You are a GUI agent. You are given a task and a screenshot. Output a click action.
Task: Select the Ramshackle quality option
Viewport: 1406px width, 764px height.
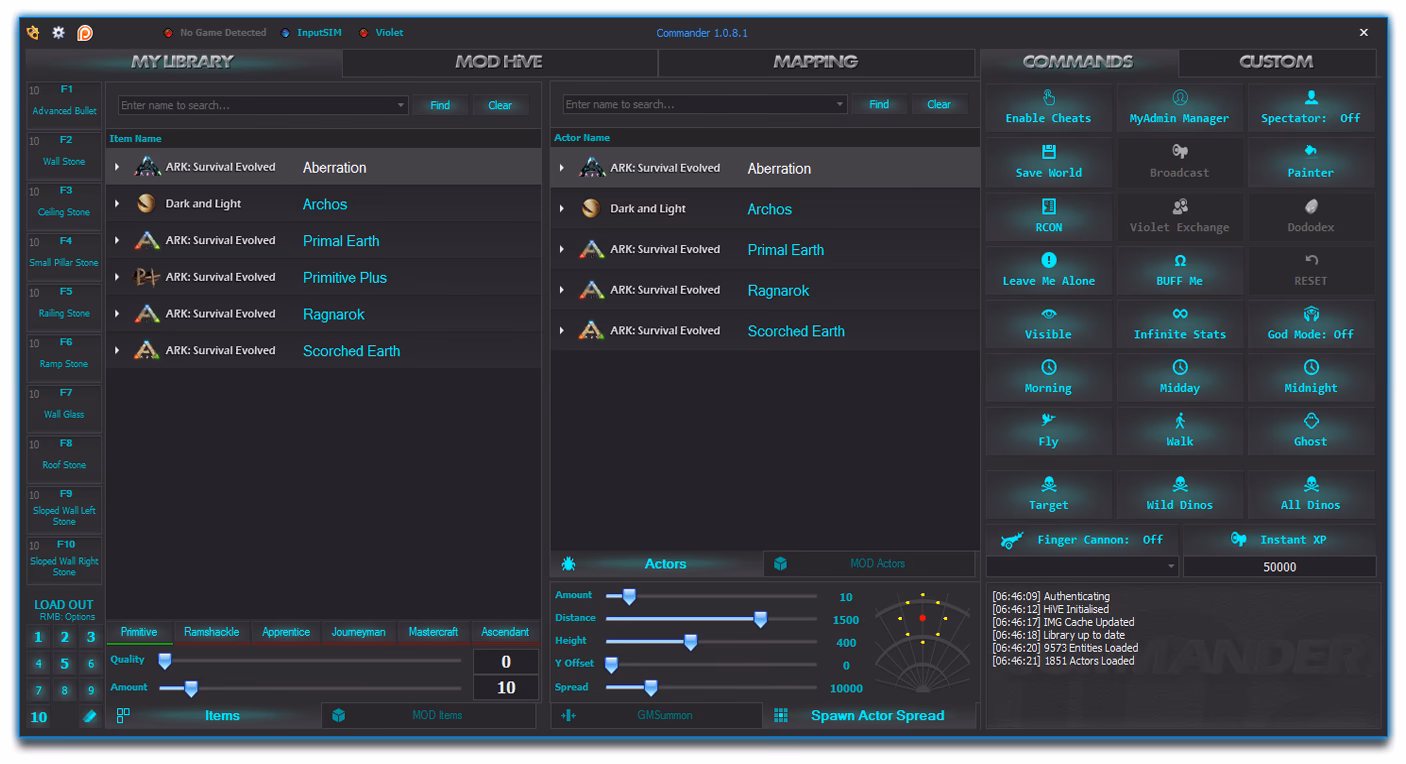tap(212, 632)
